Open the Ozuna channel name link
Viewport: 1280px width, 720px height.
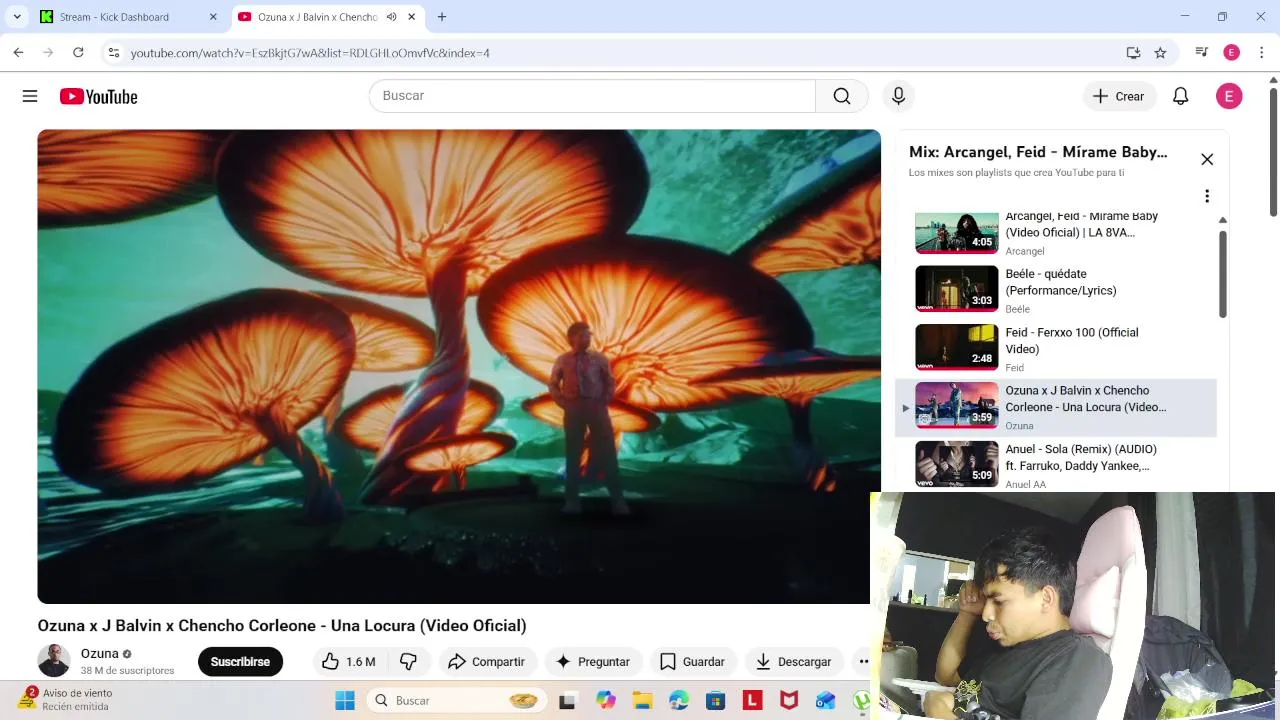point(100,654)
